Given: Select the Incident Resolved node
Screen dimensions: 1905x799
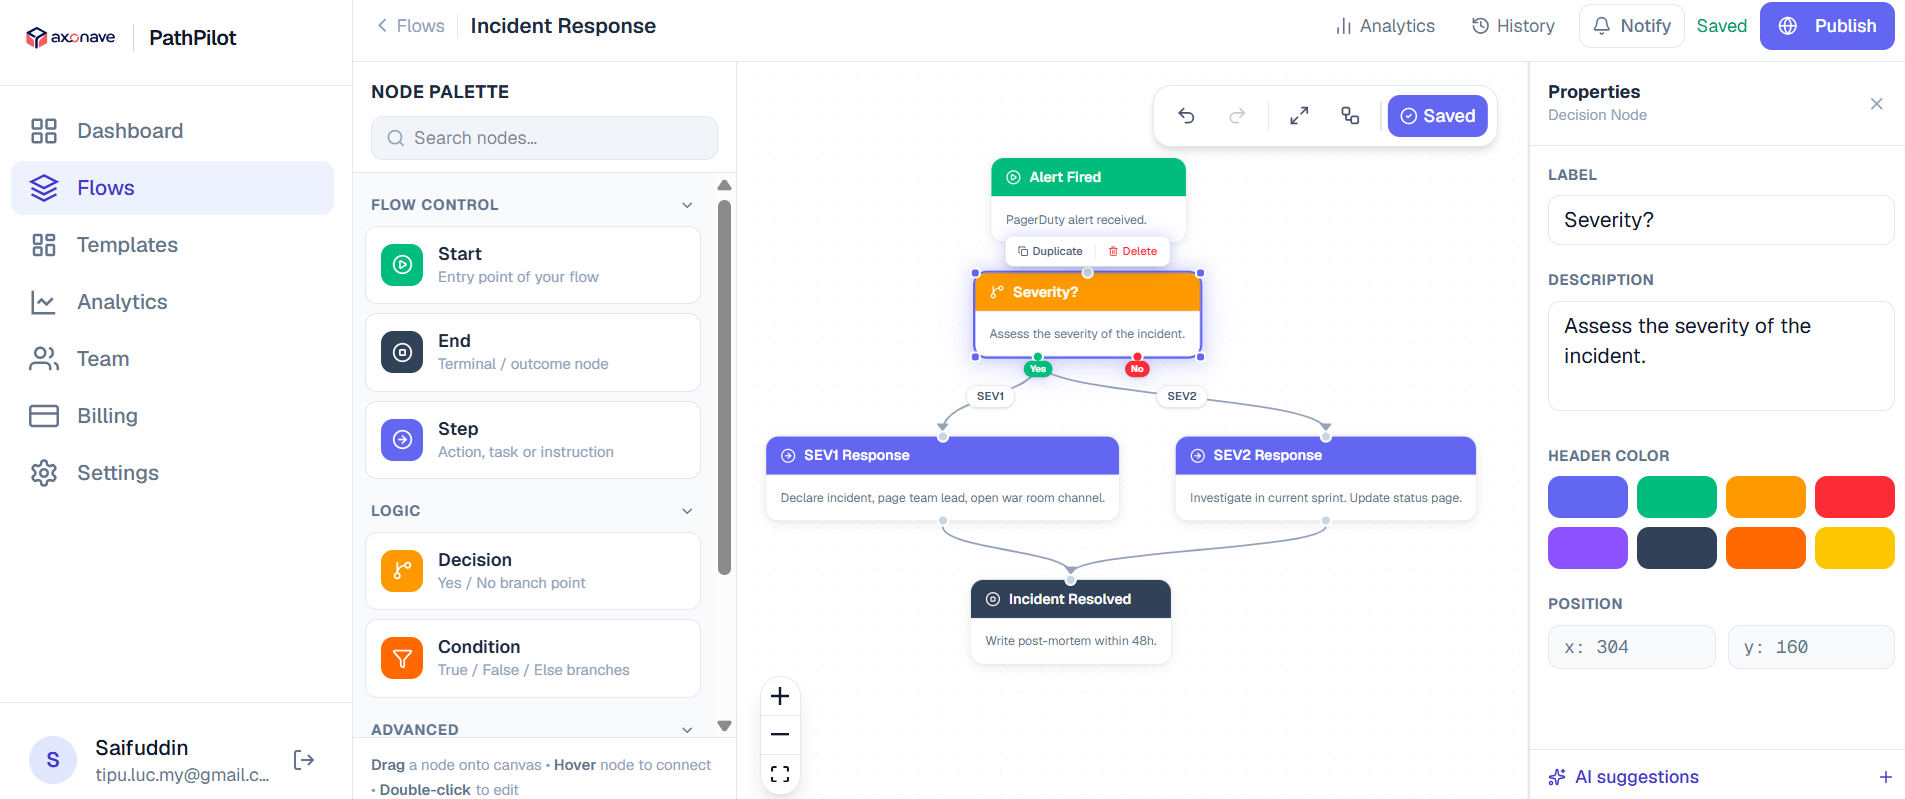Looking at the screenshot, I should click(x=1071, y=621).
